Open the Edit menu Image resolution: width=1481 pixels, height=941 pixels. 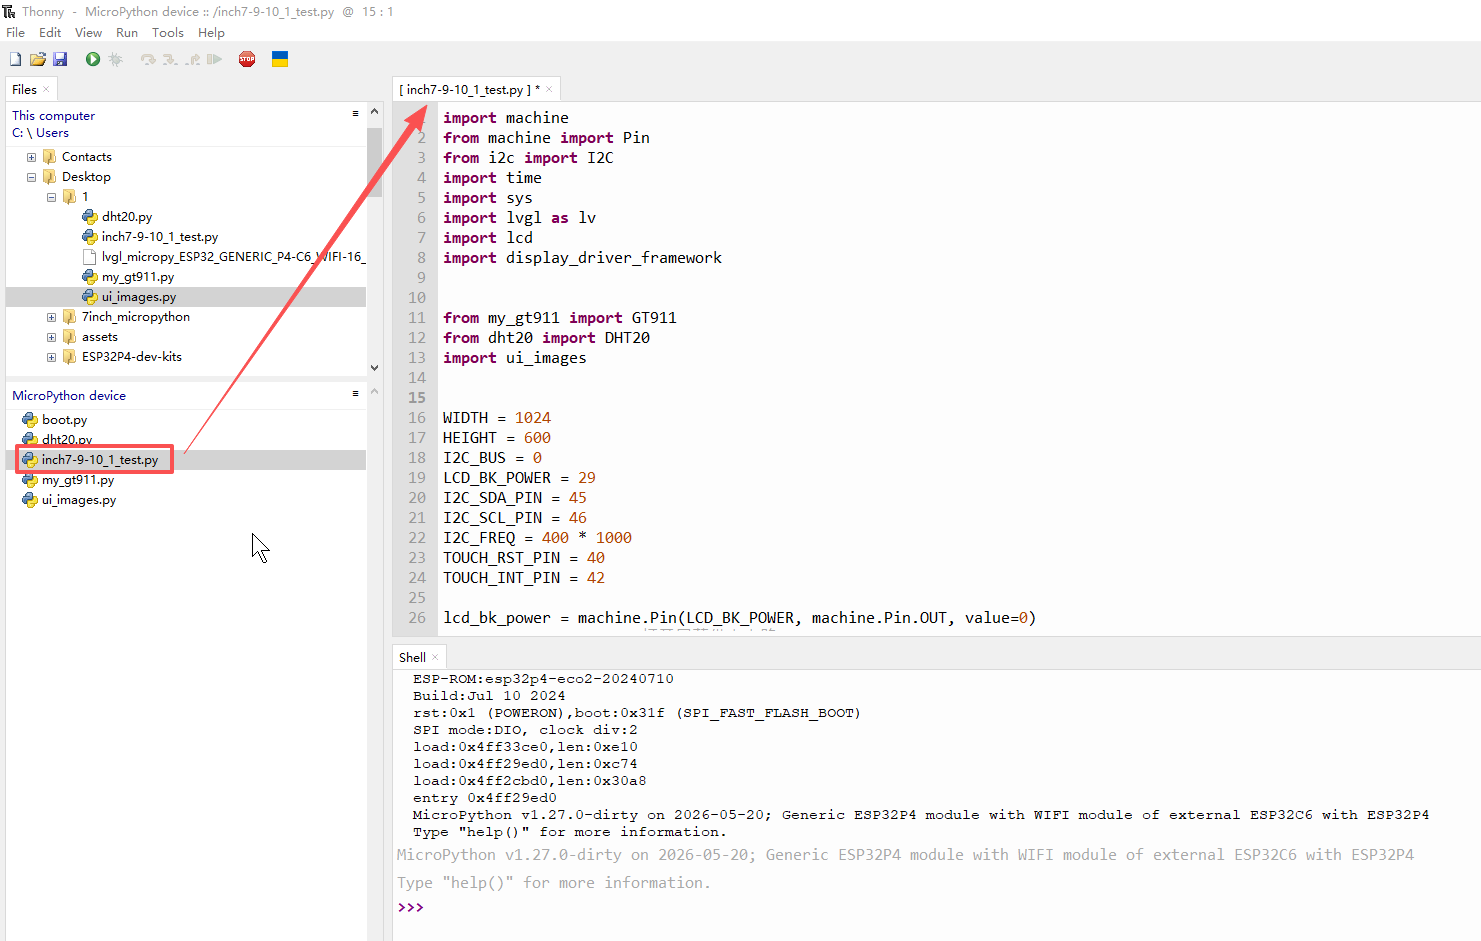pos(50,33)
